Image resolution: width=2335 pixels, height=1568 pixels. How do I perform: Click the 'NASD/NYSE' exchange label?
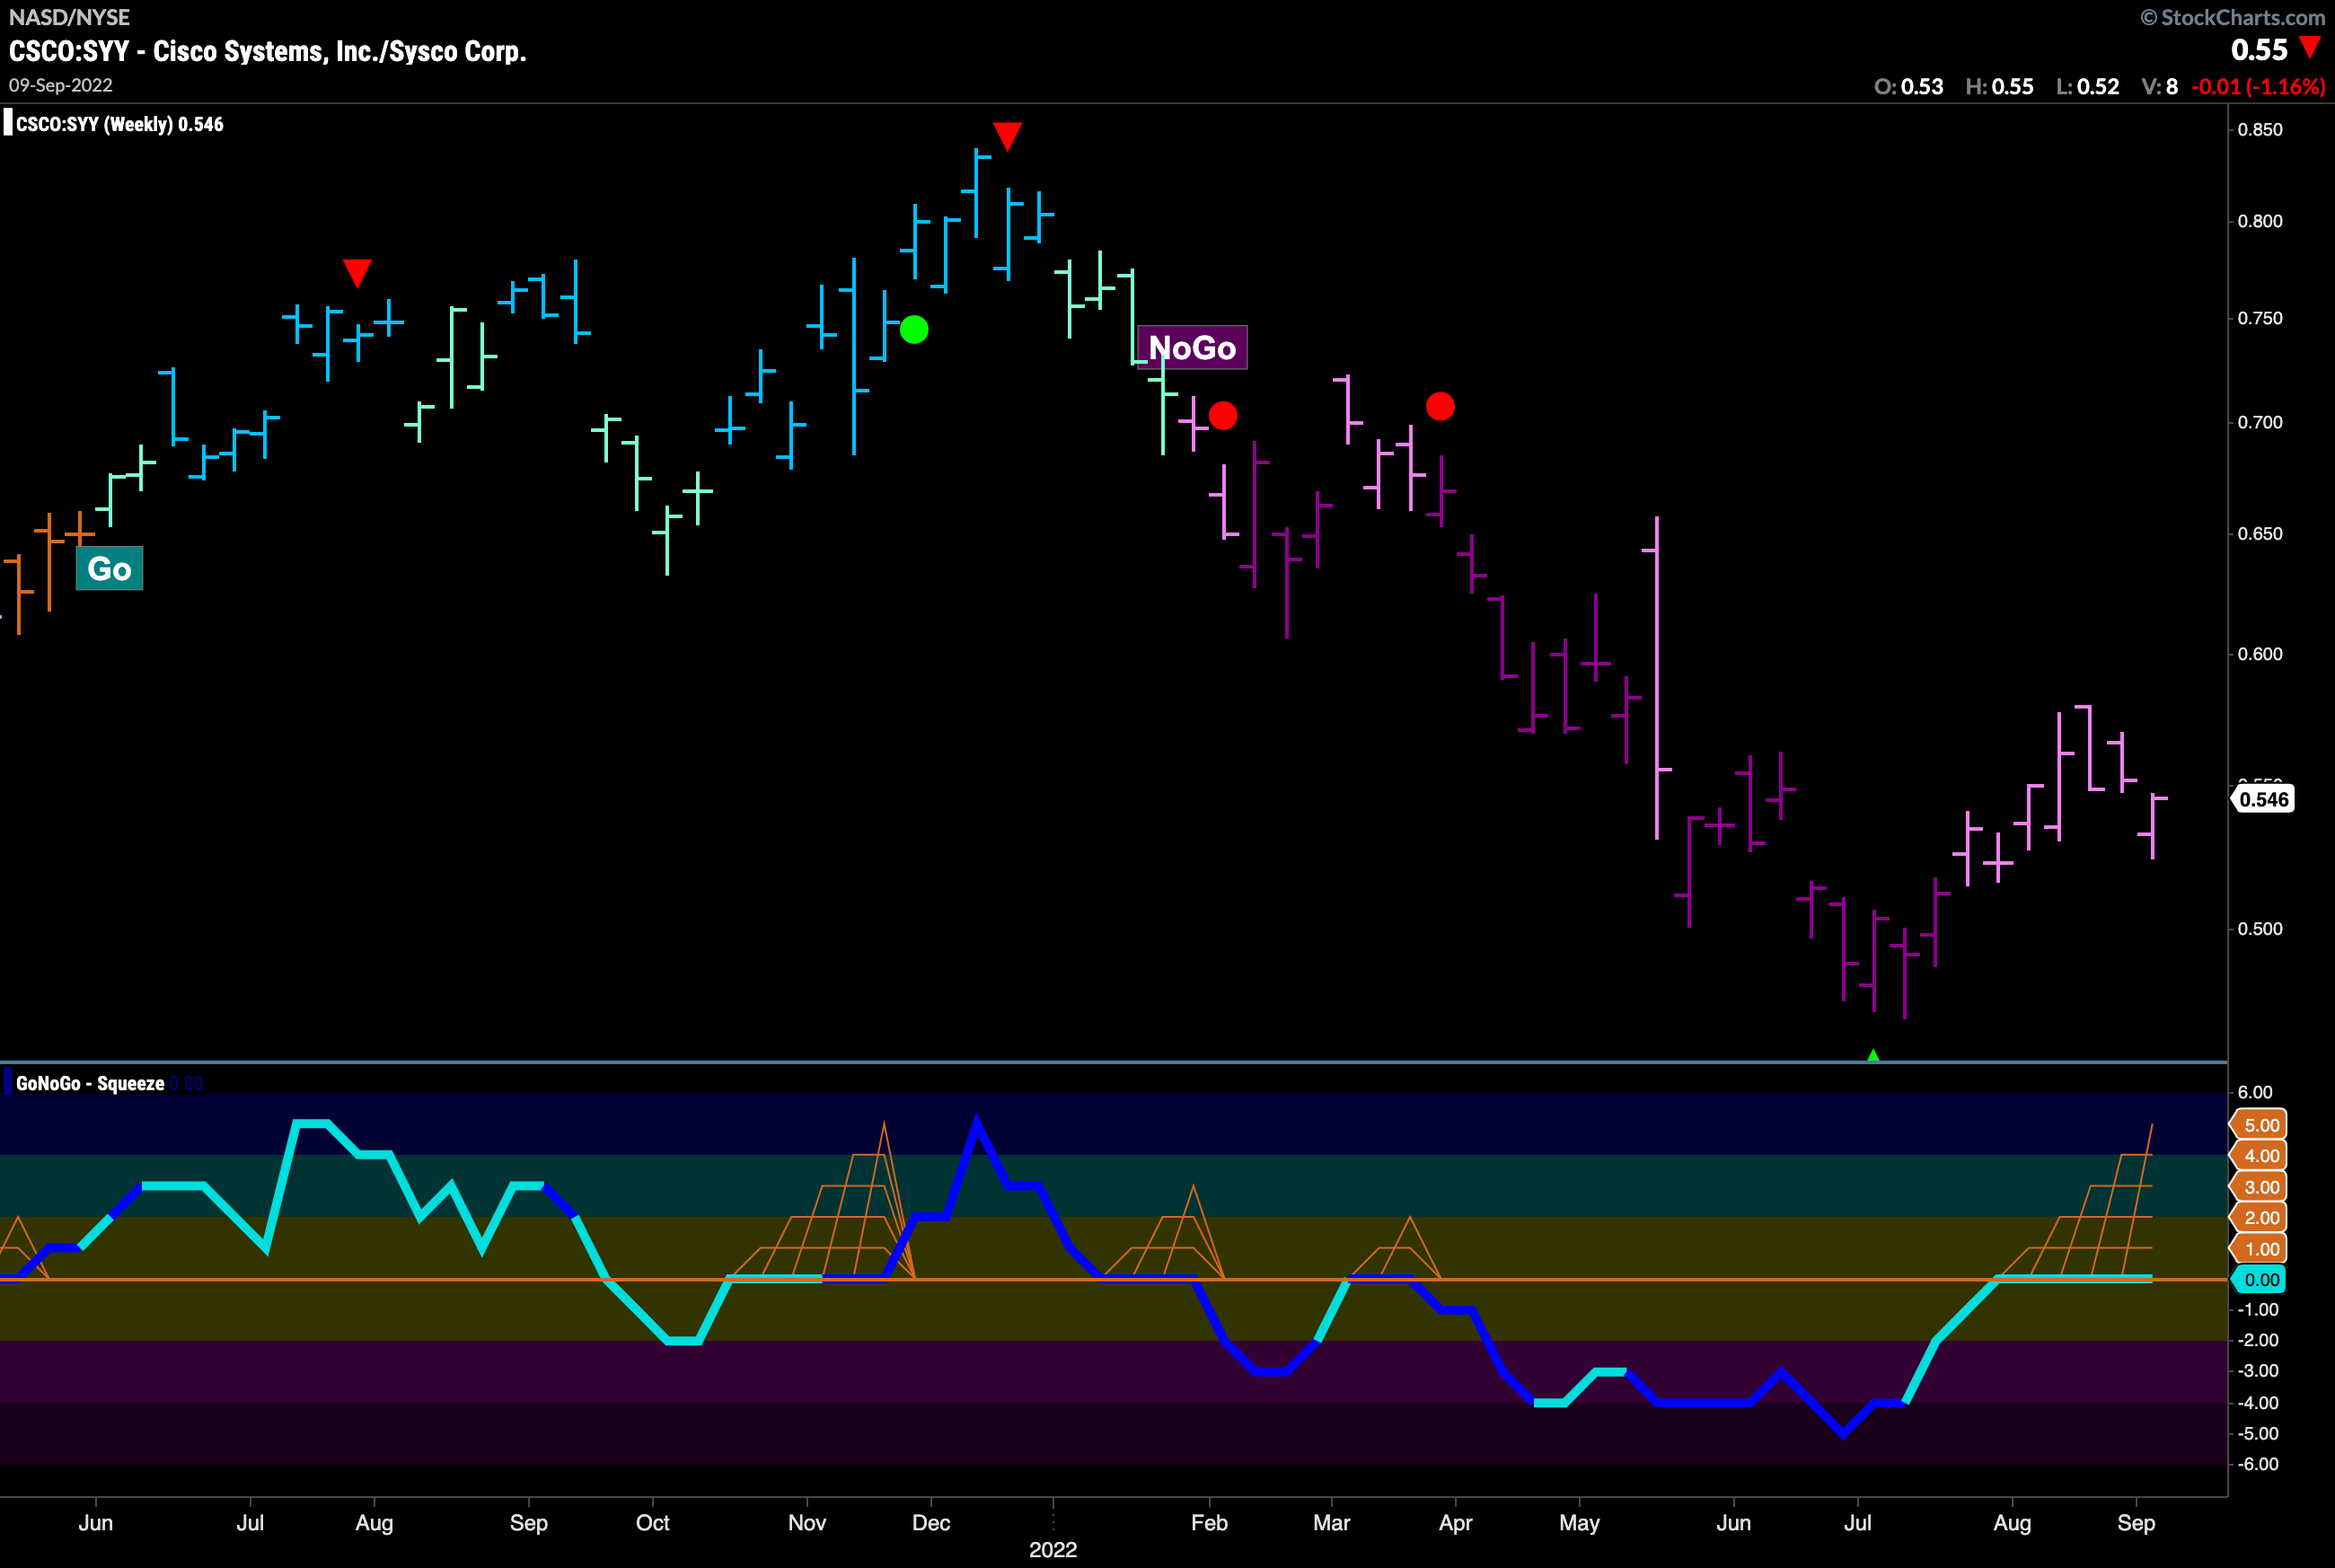click(69, 17)
